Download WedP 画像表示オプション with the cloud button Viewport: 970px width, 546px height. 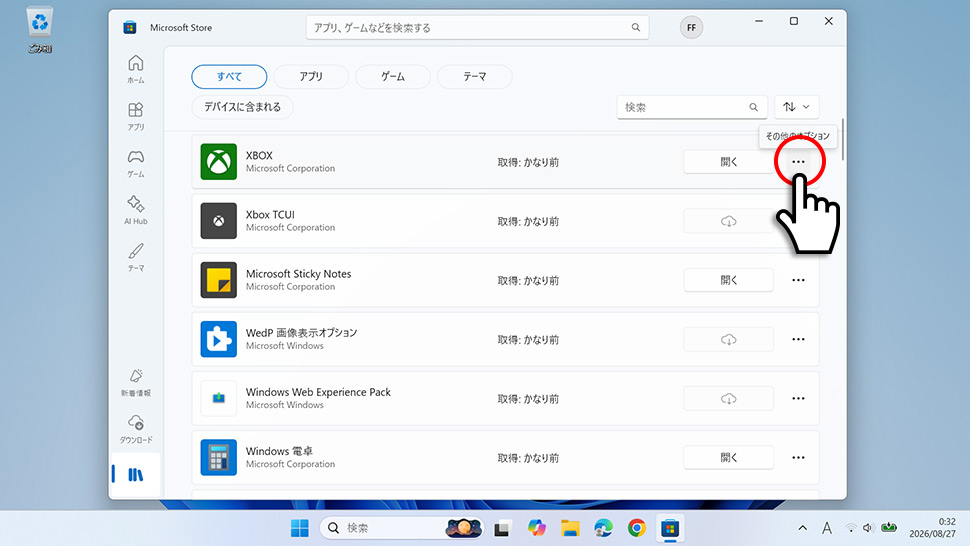click(x=729, y=339)
